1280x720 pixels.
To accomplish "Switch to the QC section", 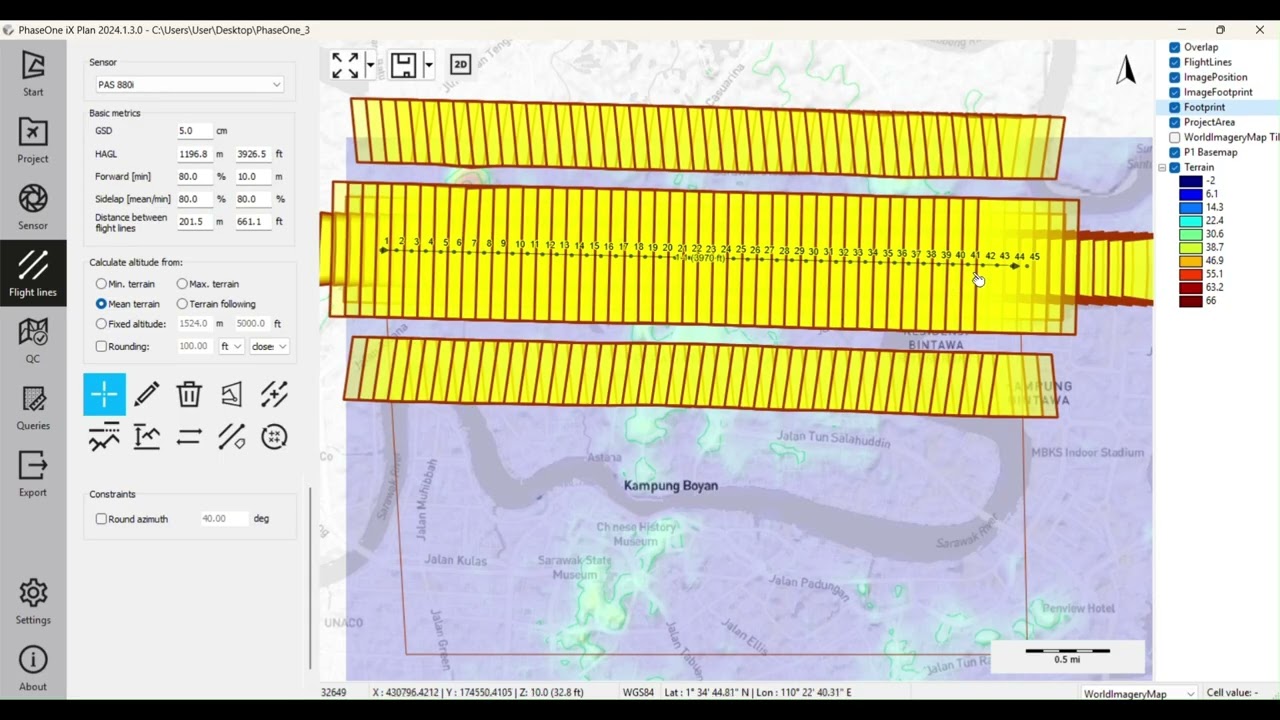I will (33, 340).
